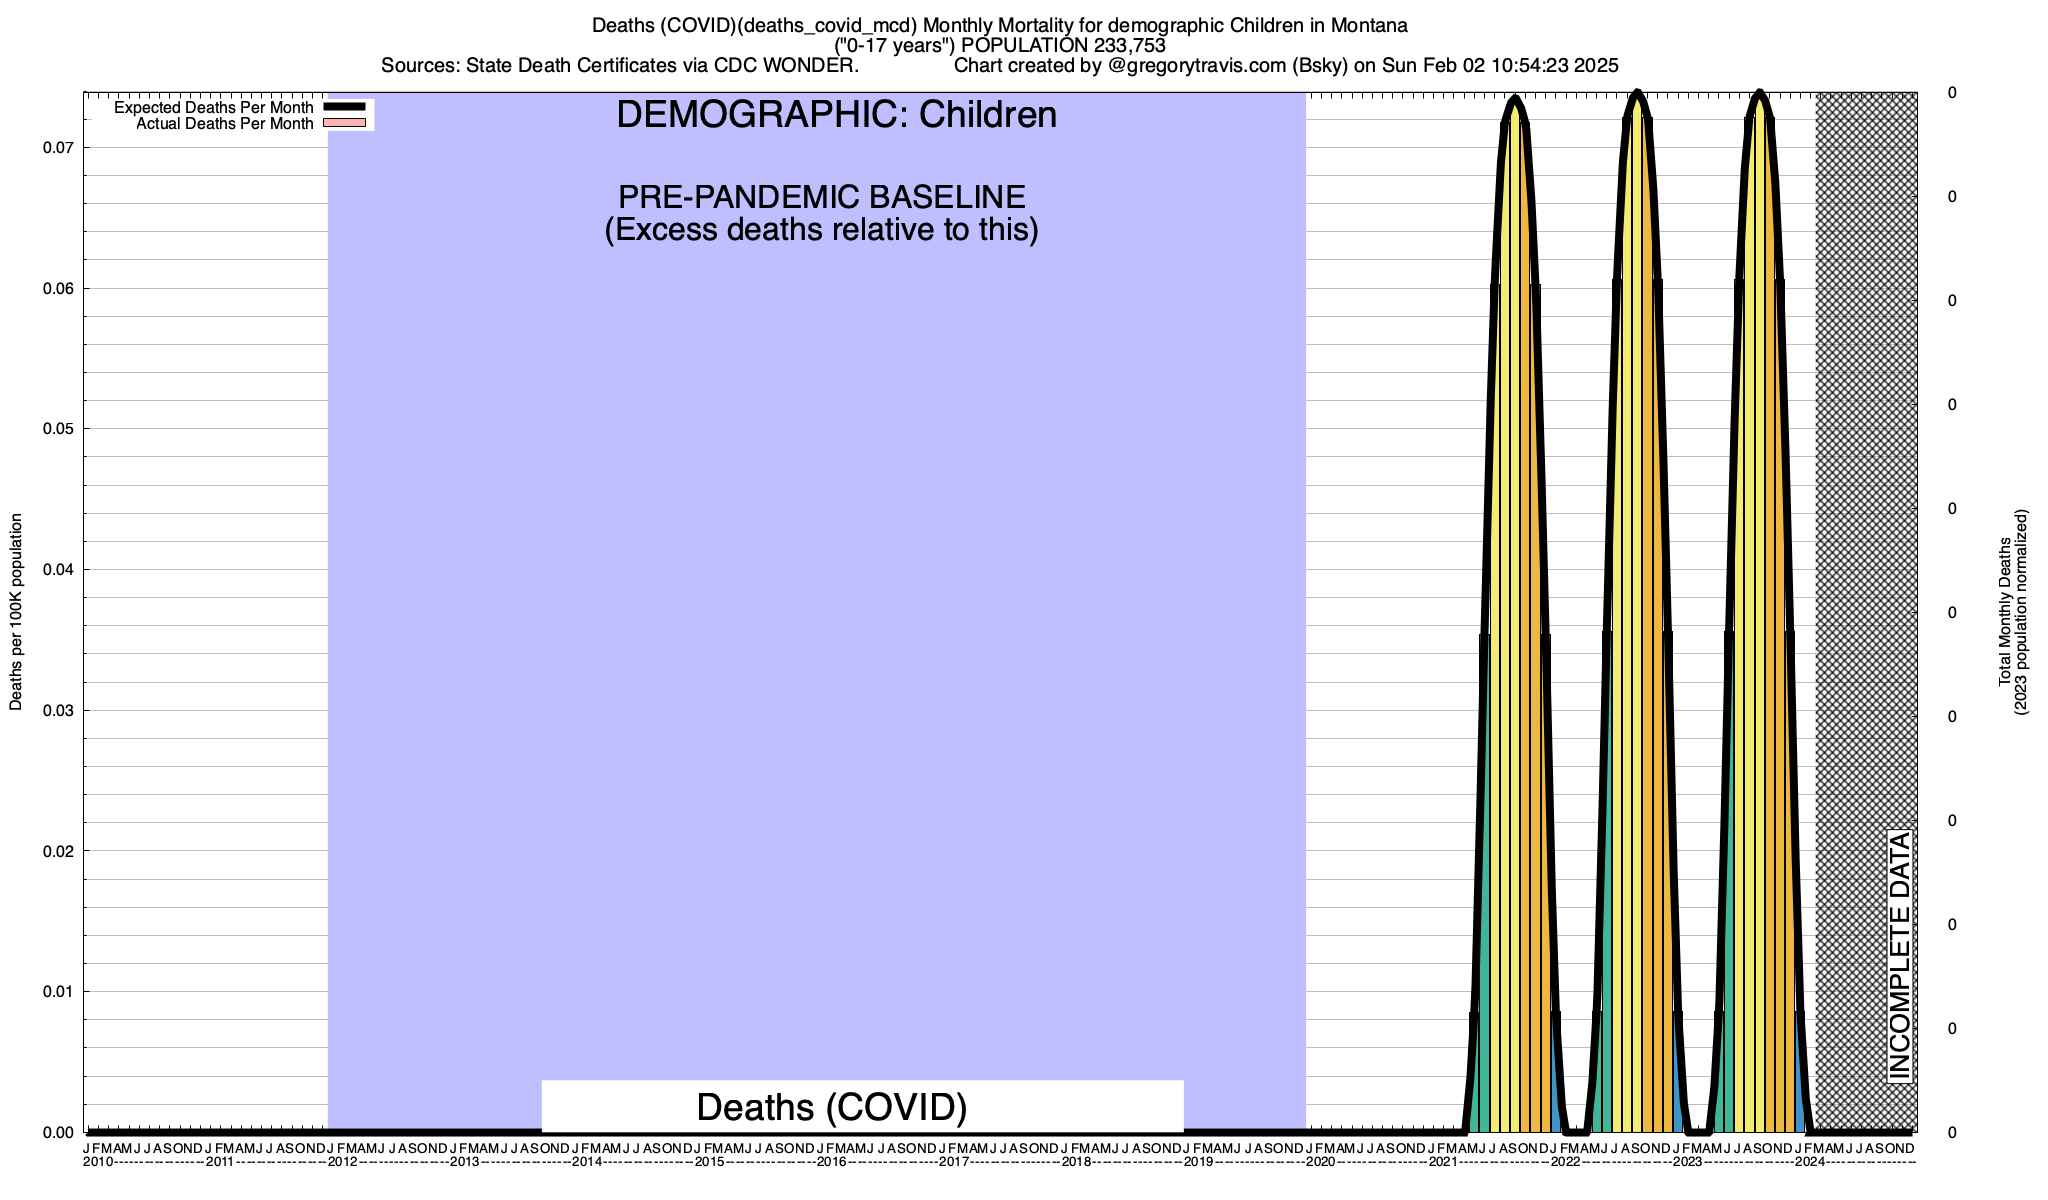Click the 0.07 y-axis tick label
Viewport: 2048px width, 1200px height.
[x=58, y=148]
